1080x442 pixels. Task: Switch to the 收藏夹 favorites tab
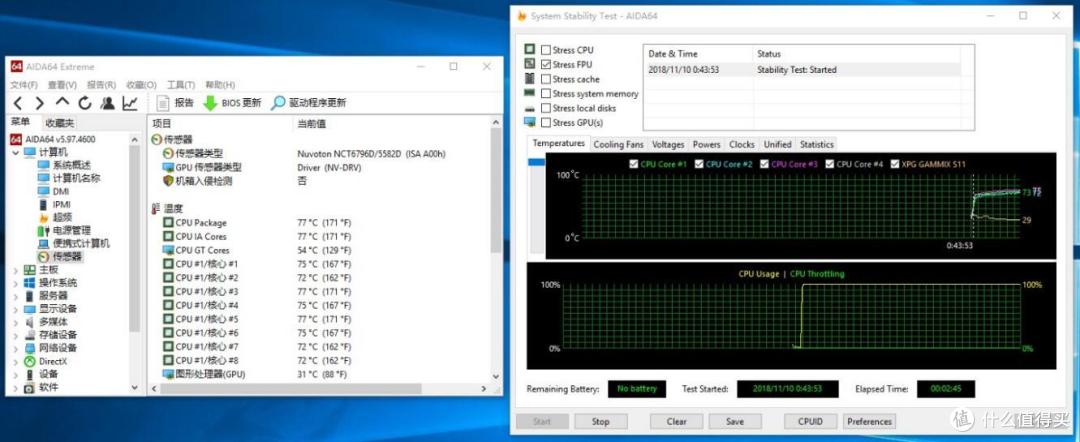click(59, 123)
